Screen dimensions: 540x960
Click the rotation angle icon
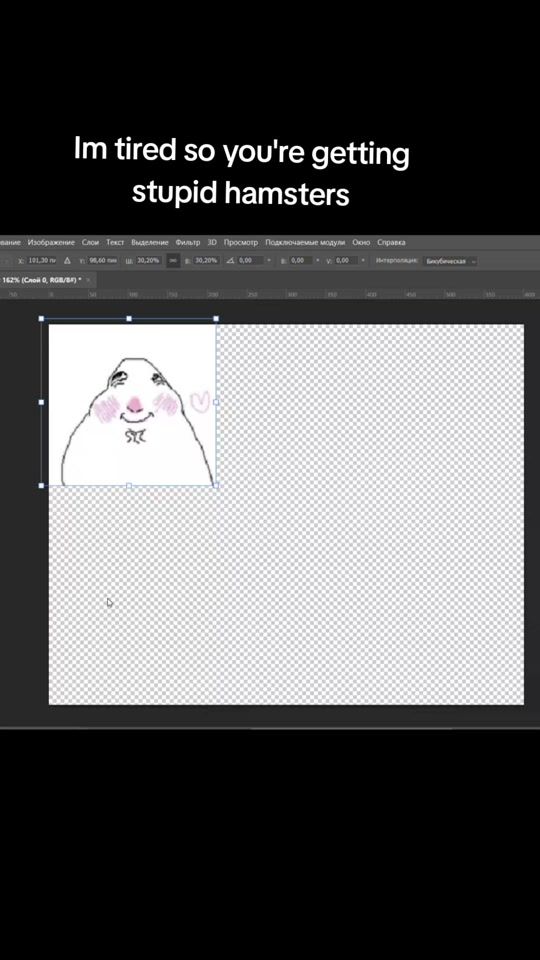click(x=230, y=260)
